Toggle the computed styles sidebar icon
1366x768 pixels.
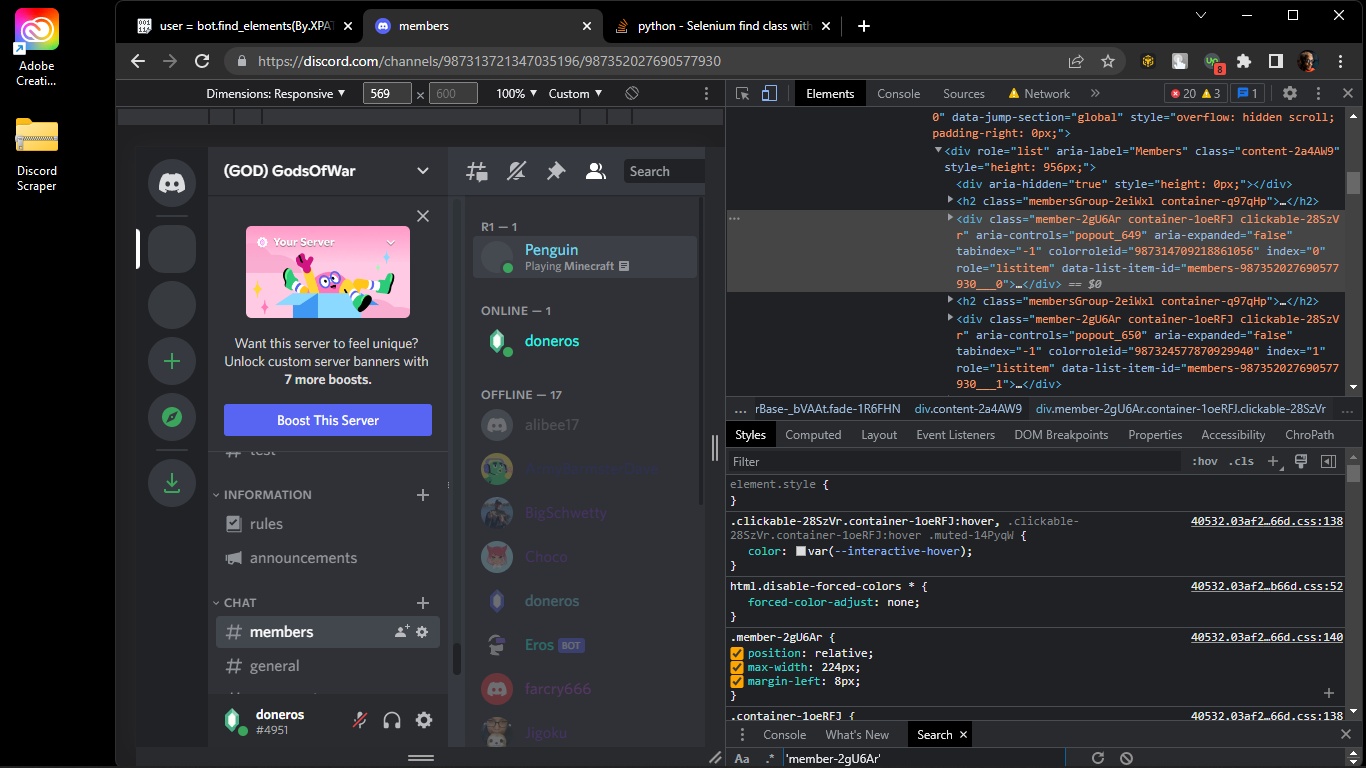[x=1328, y=461]
